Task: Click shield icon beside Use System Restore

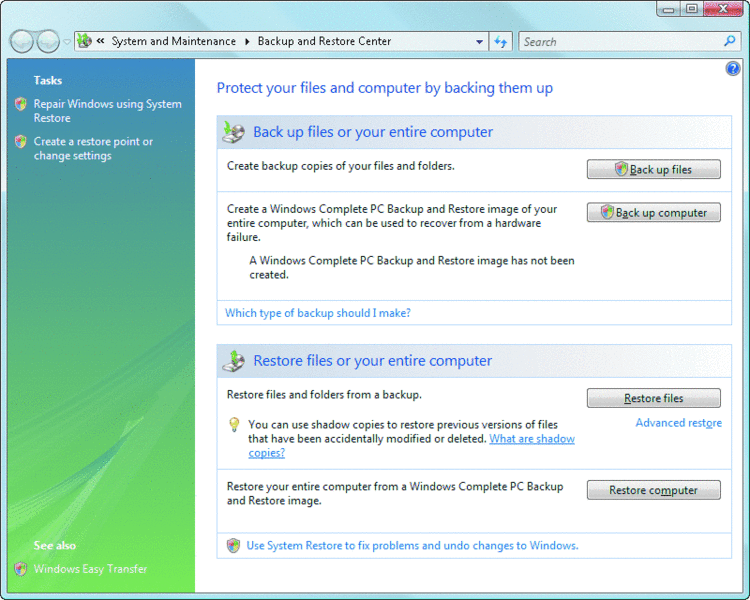Action: pyautogui.click(x=233, y=545)
